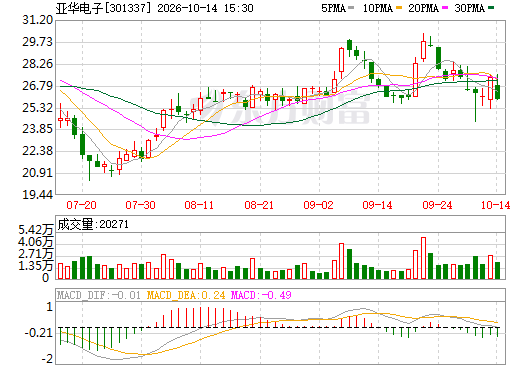Click the 5.42万 volume axis label

click(x=36, y=230)
